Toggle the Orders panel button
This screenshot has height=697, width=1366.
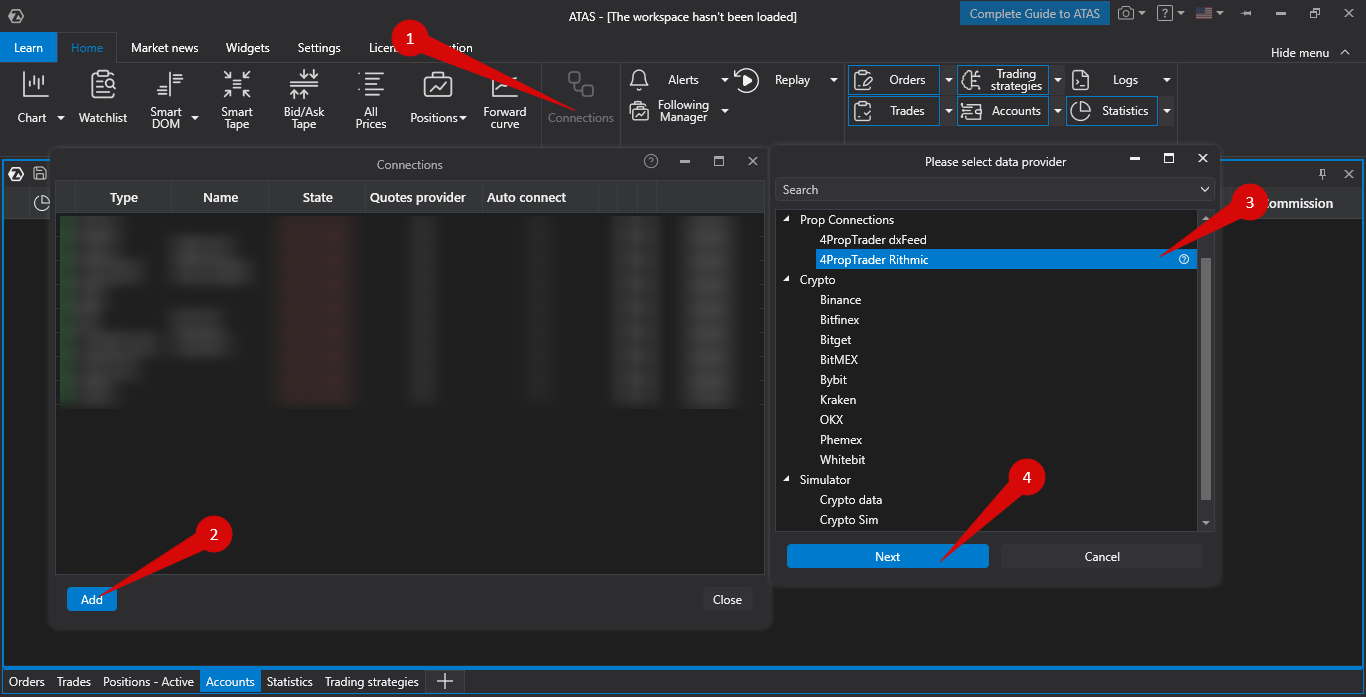(x=894, y=80)
